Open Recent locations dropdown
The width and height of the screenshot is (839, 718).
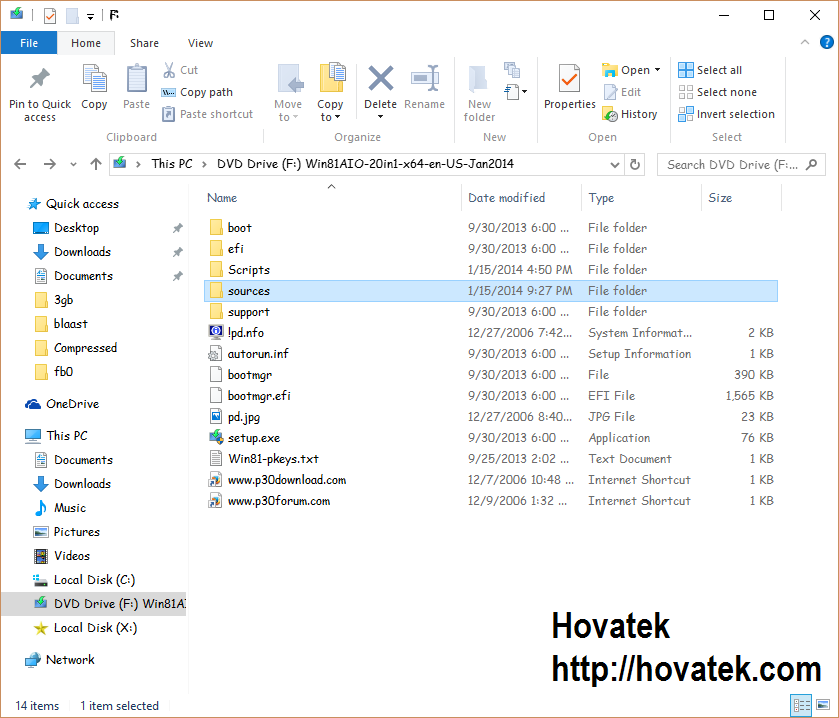tap(73, 164)
